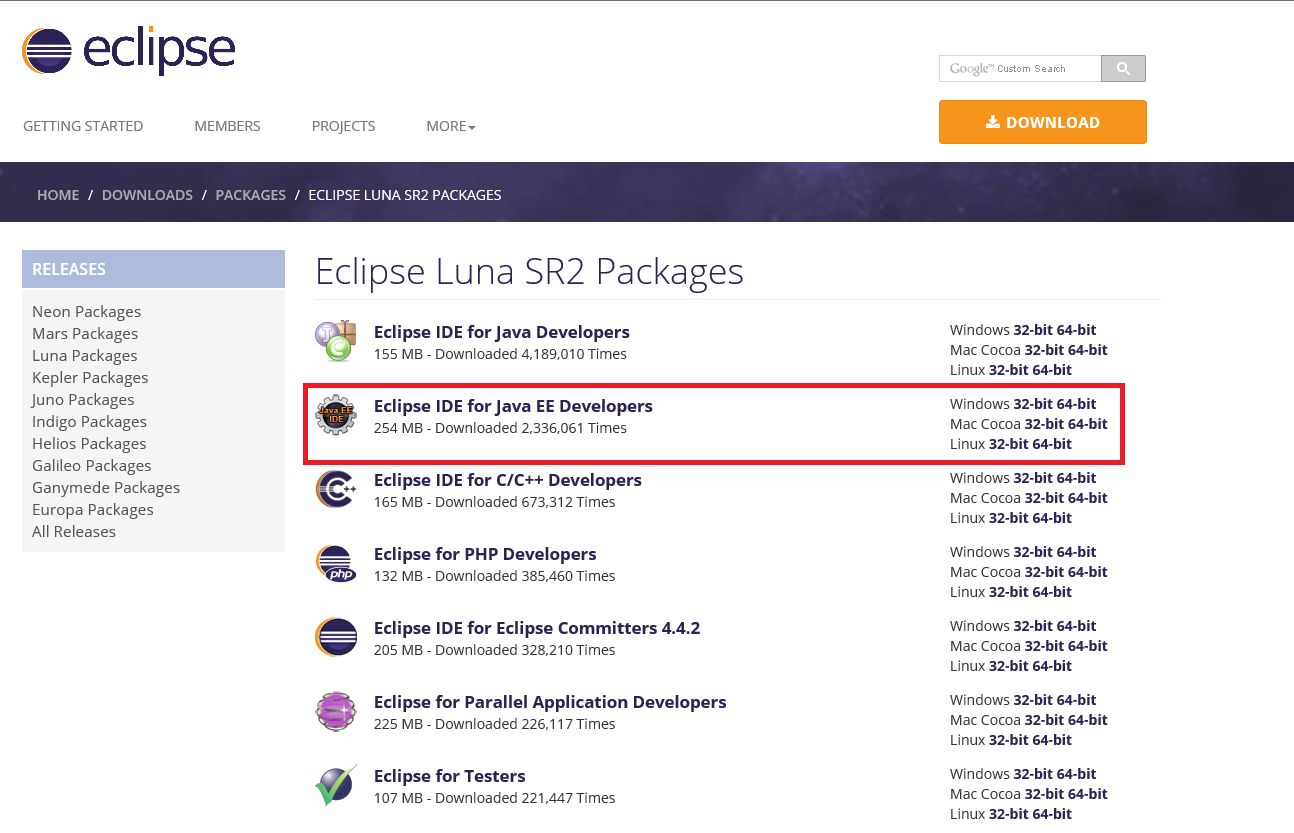Click the Eclipse logo in header
The image size is (1294, 833).
pos(128,52)
